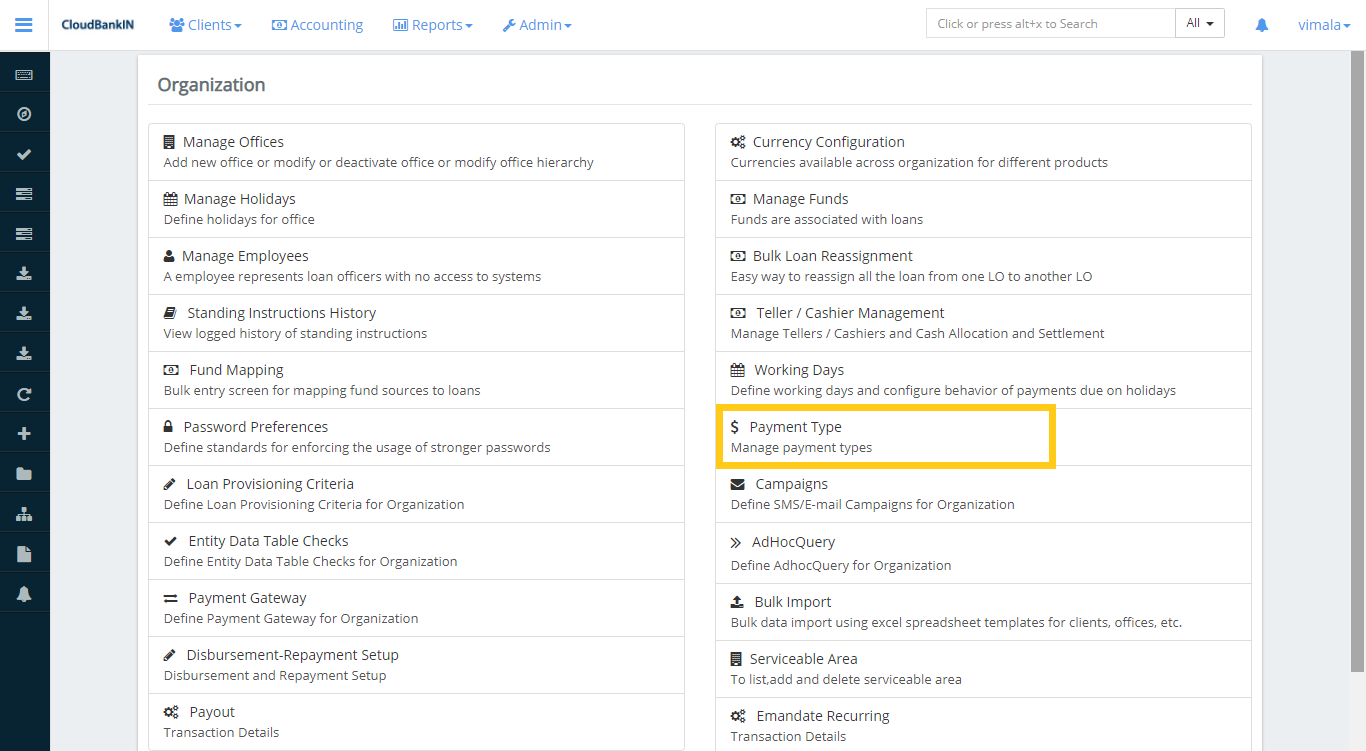Open the folder icon in left sidebar
Image resolution: width=1366 pixels, height=751 pixels.
(24, 474)
